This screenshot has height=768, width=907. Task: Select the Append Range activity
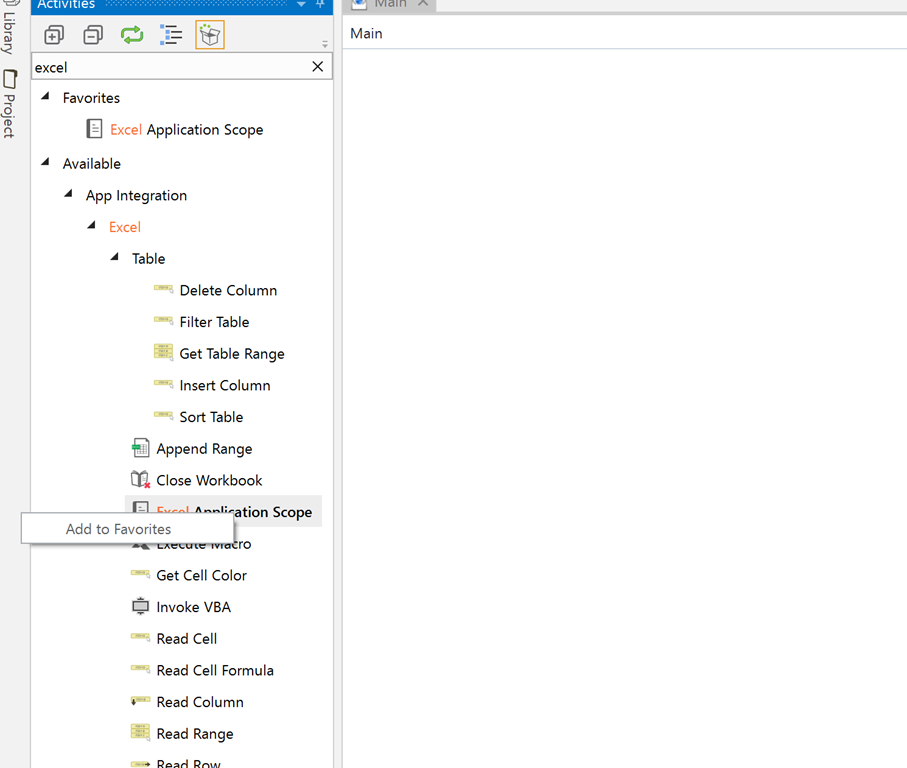click(x=191, y=449)
